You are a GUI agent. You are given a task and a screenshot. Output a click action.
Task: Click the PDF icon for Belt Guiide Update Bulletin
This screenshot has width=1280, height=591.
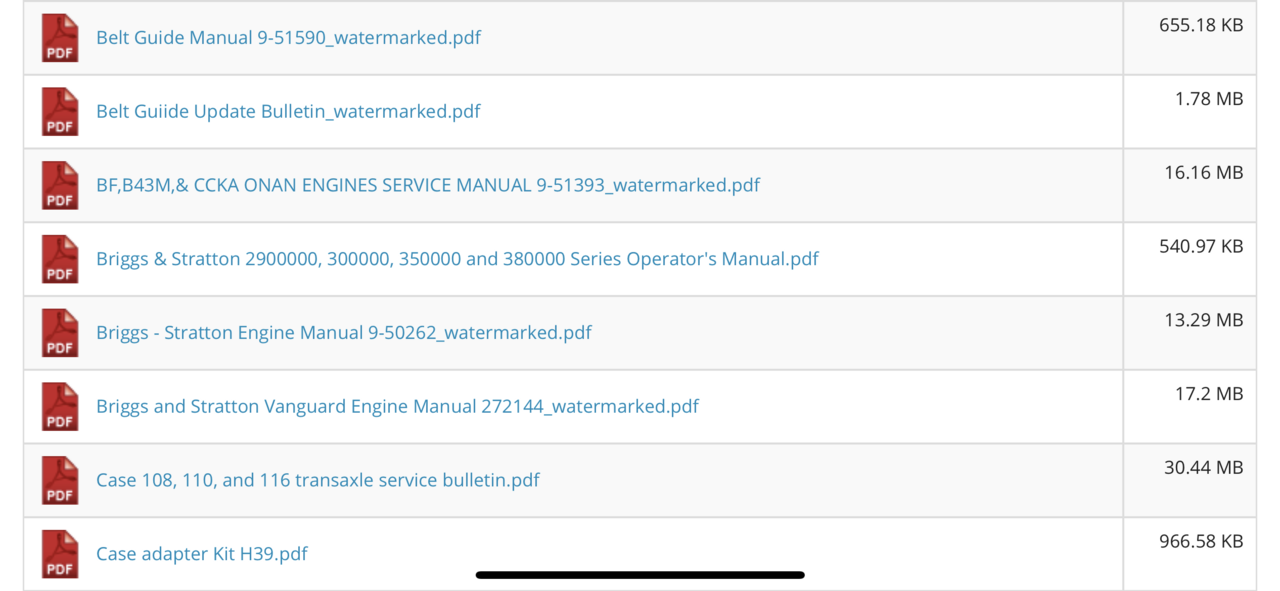coord(60,111)
